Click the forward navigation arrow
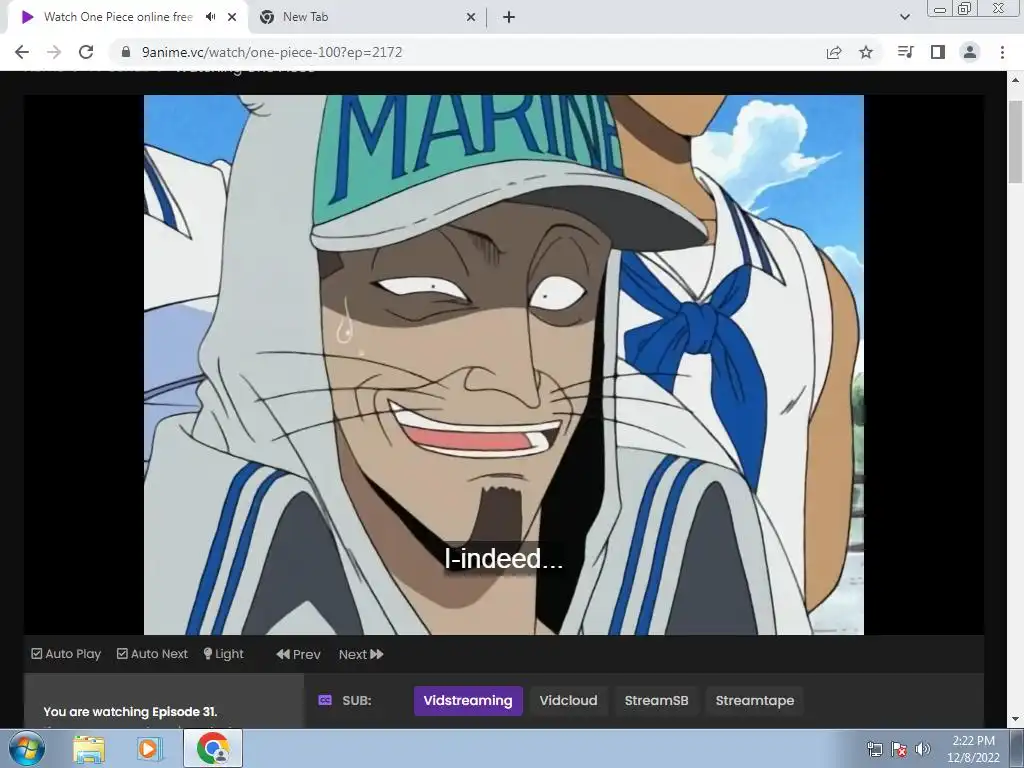Image resolution: width=1024 pixels, height=768 pixels. coord(54,52)
